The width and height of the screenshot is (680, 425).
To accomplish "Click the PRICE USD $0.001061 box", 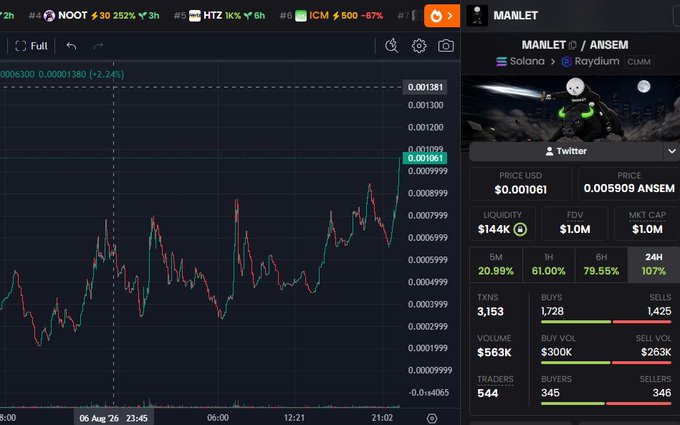I will click(520, 183).
